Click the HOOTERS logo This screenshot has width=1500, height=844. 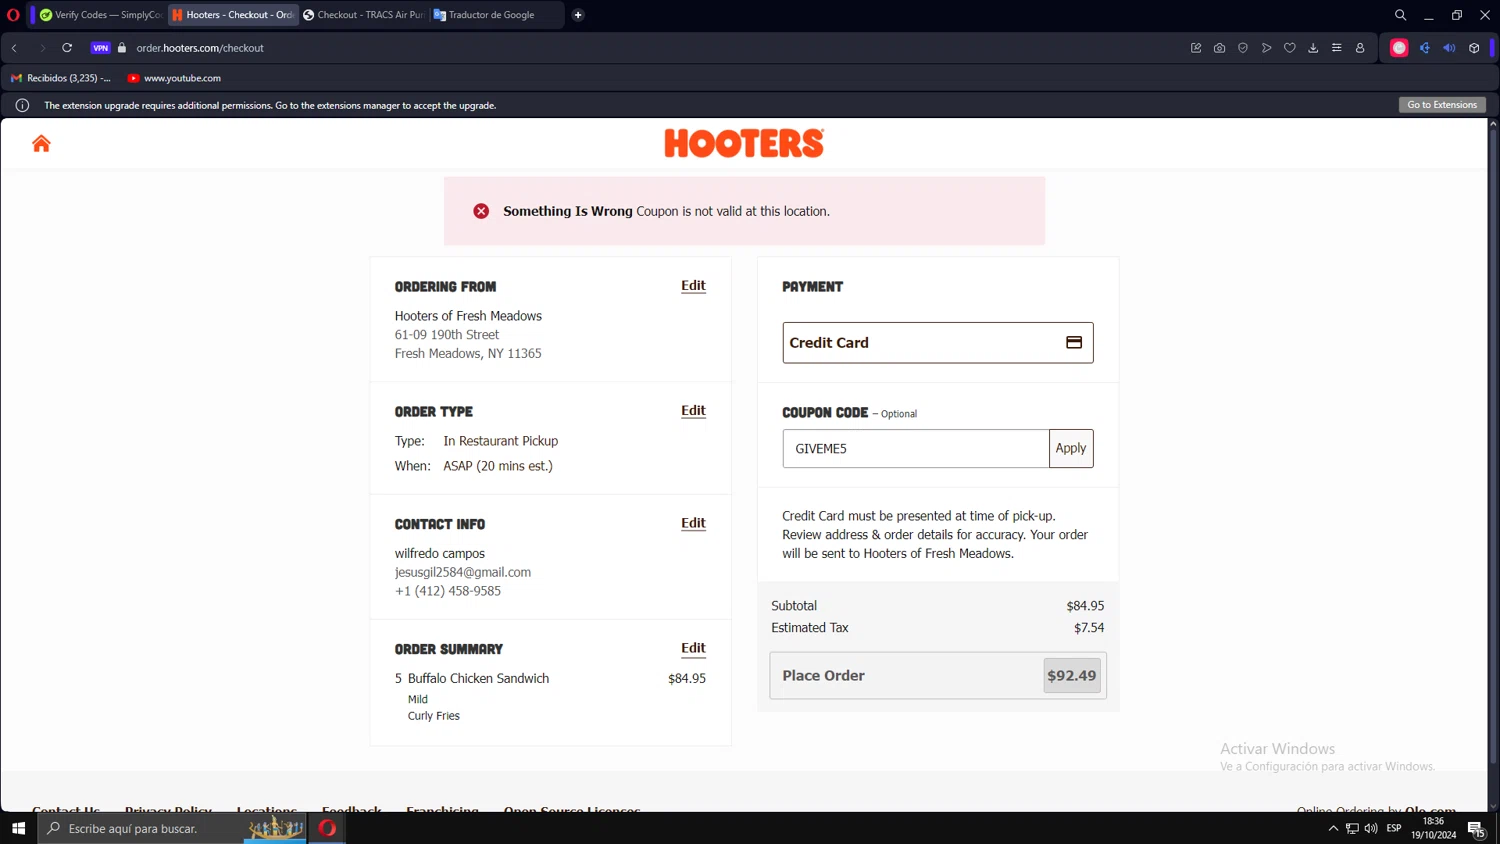[x=744, y=144]
